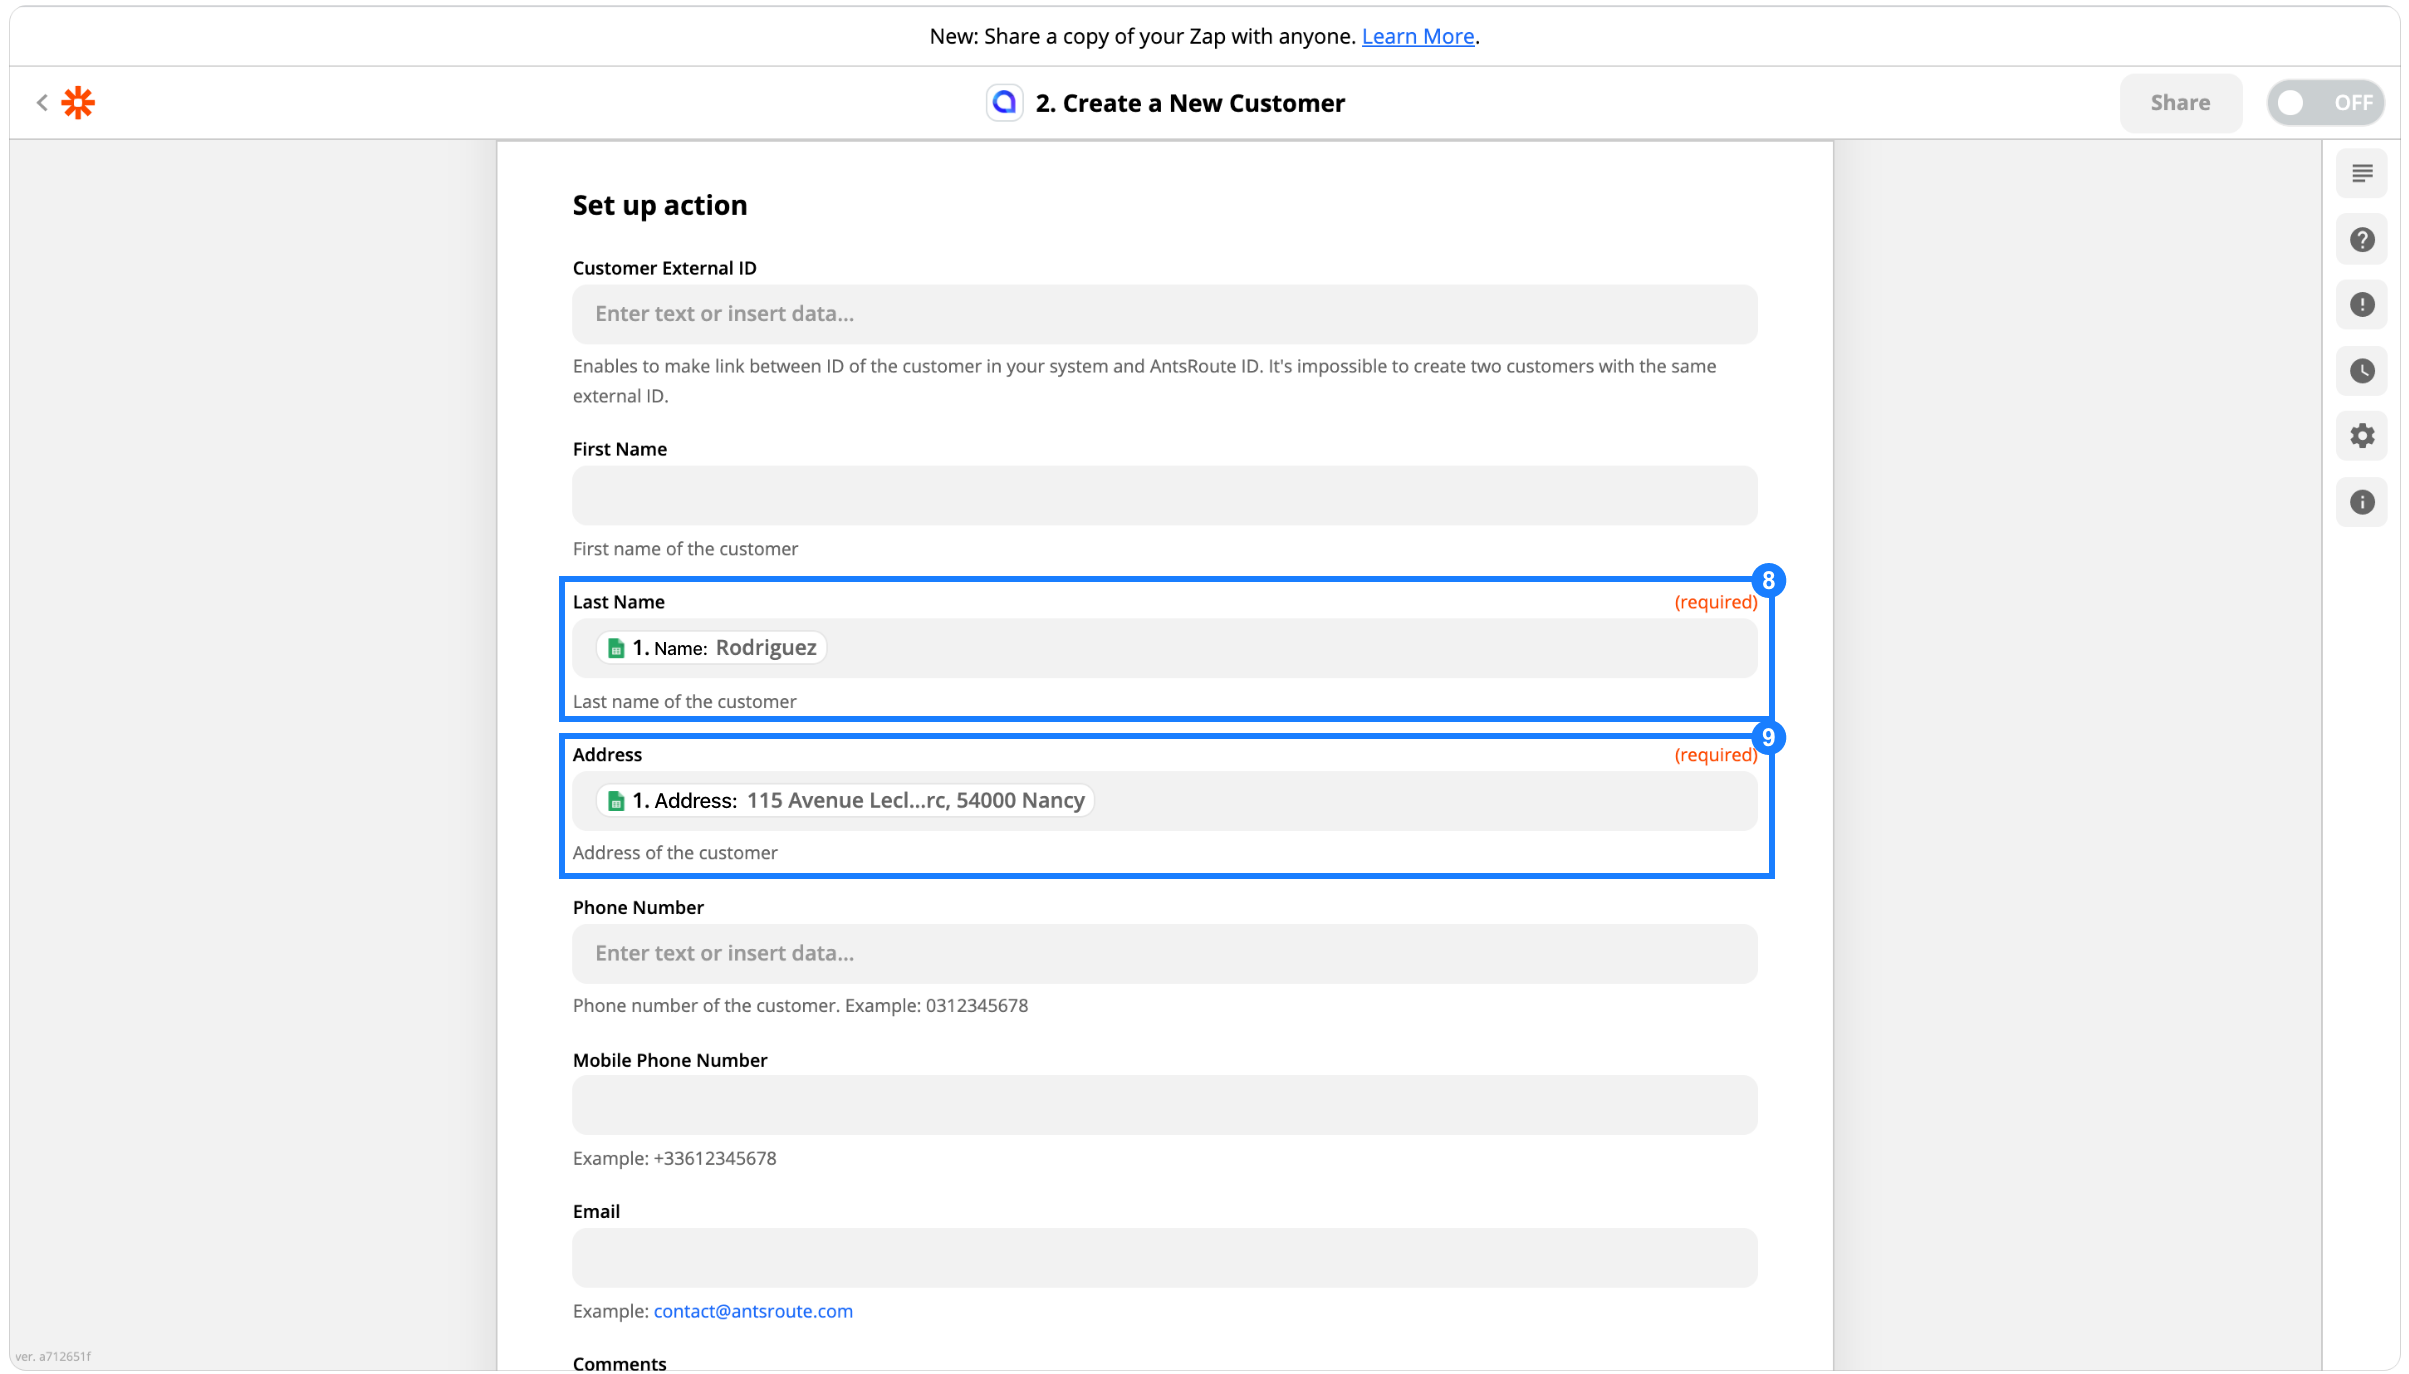Screen dimensions: 2409x1374
Task: Click the Email input field
Action: coord(1164,1258)
